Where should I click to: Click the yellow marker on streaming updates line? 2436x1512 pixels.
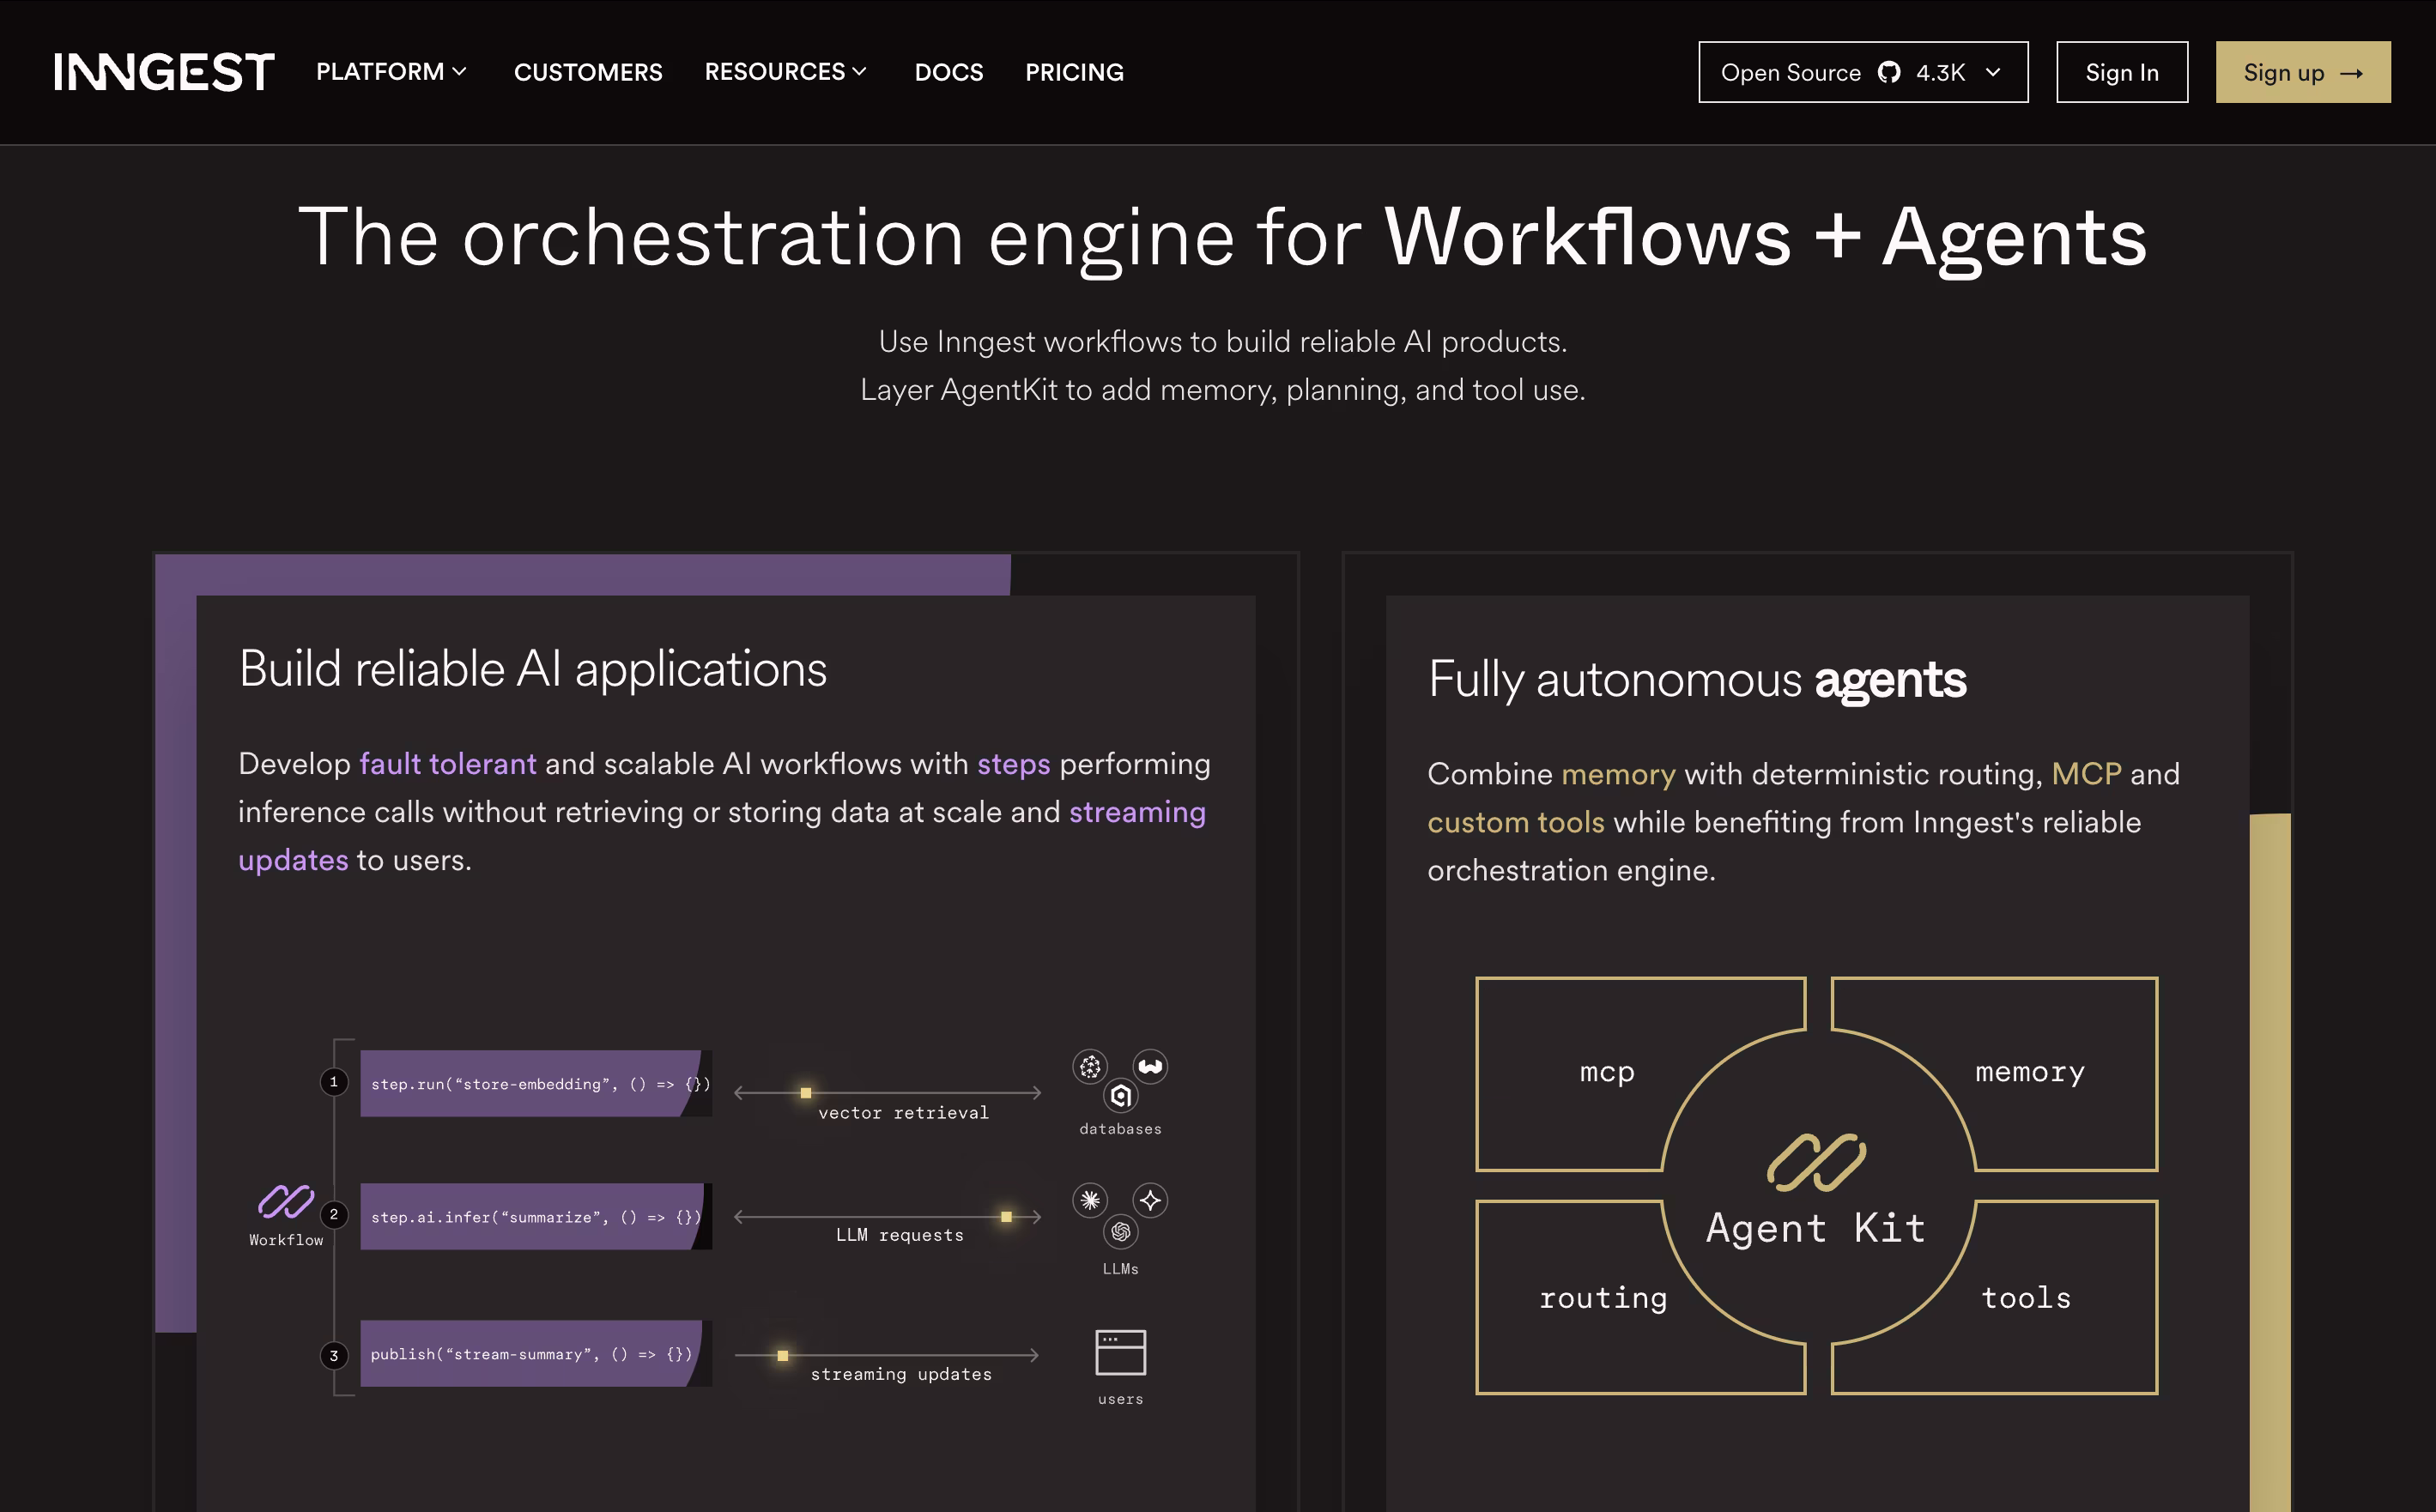coord(783,1356)
